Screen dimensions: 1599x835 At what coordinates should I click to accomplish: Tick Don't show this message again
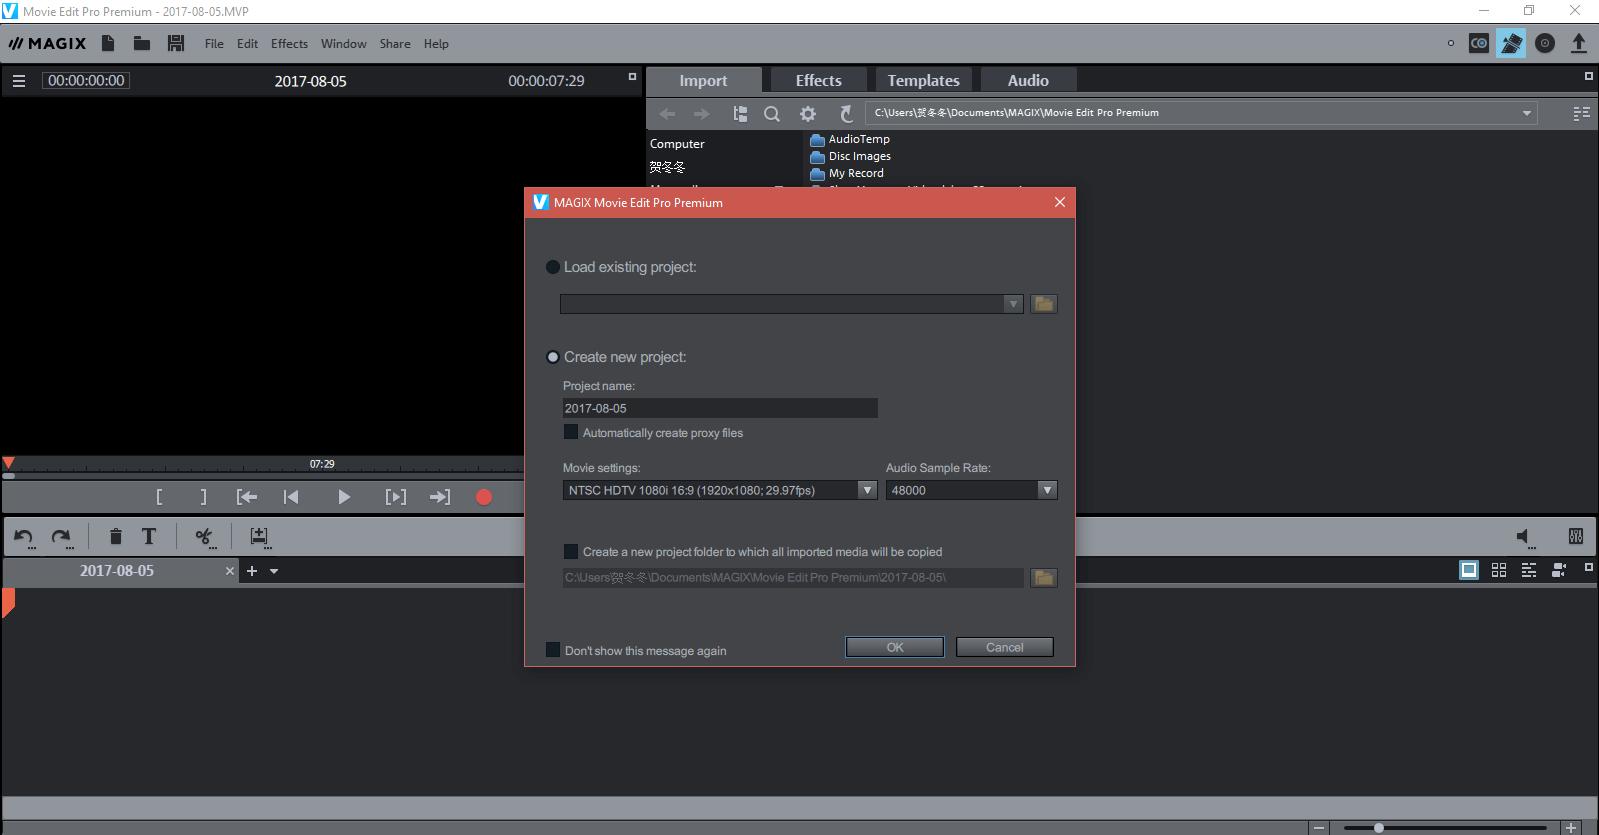pos(553,650)
